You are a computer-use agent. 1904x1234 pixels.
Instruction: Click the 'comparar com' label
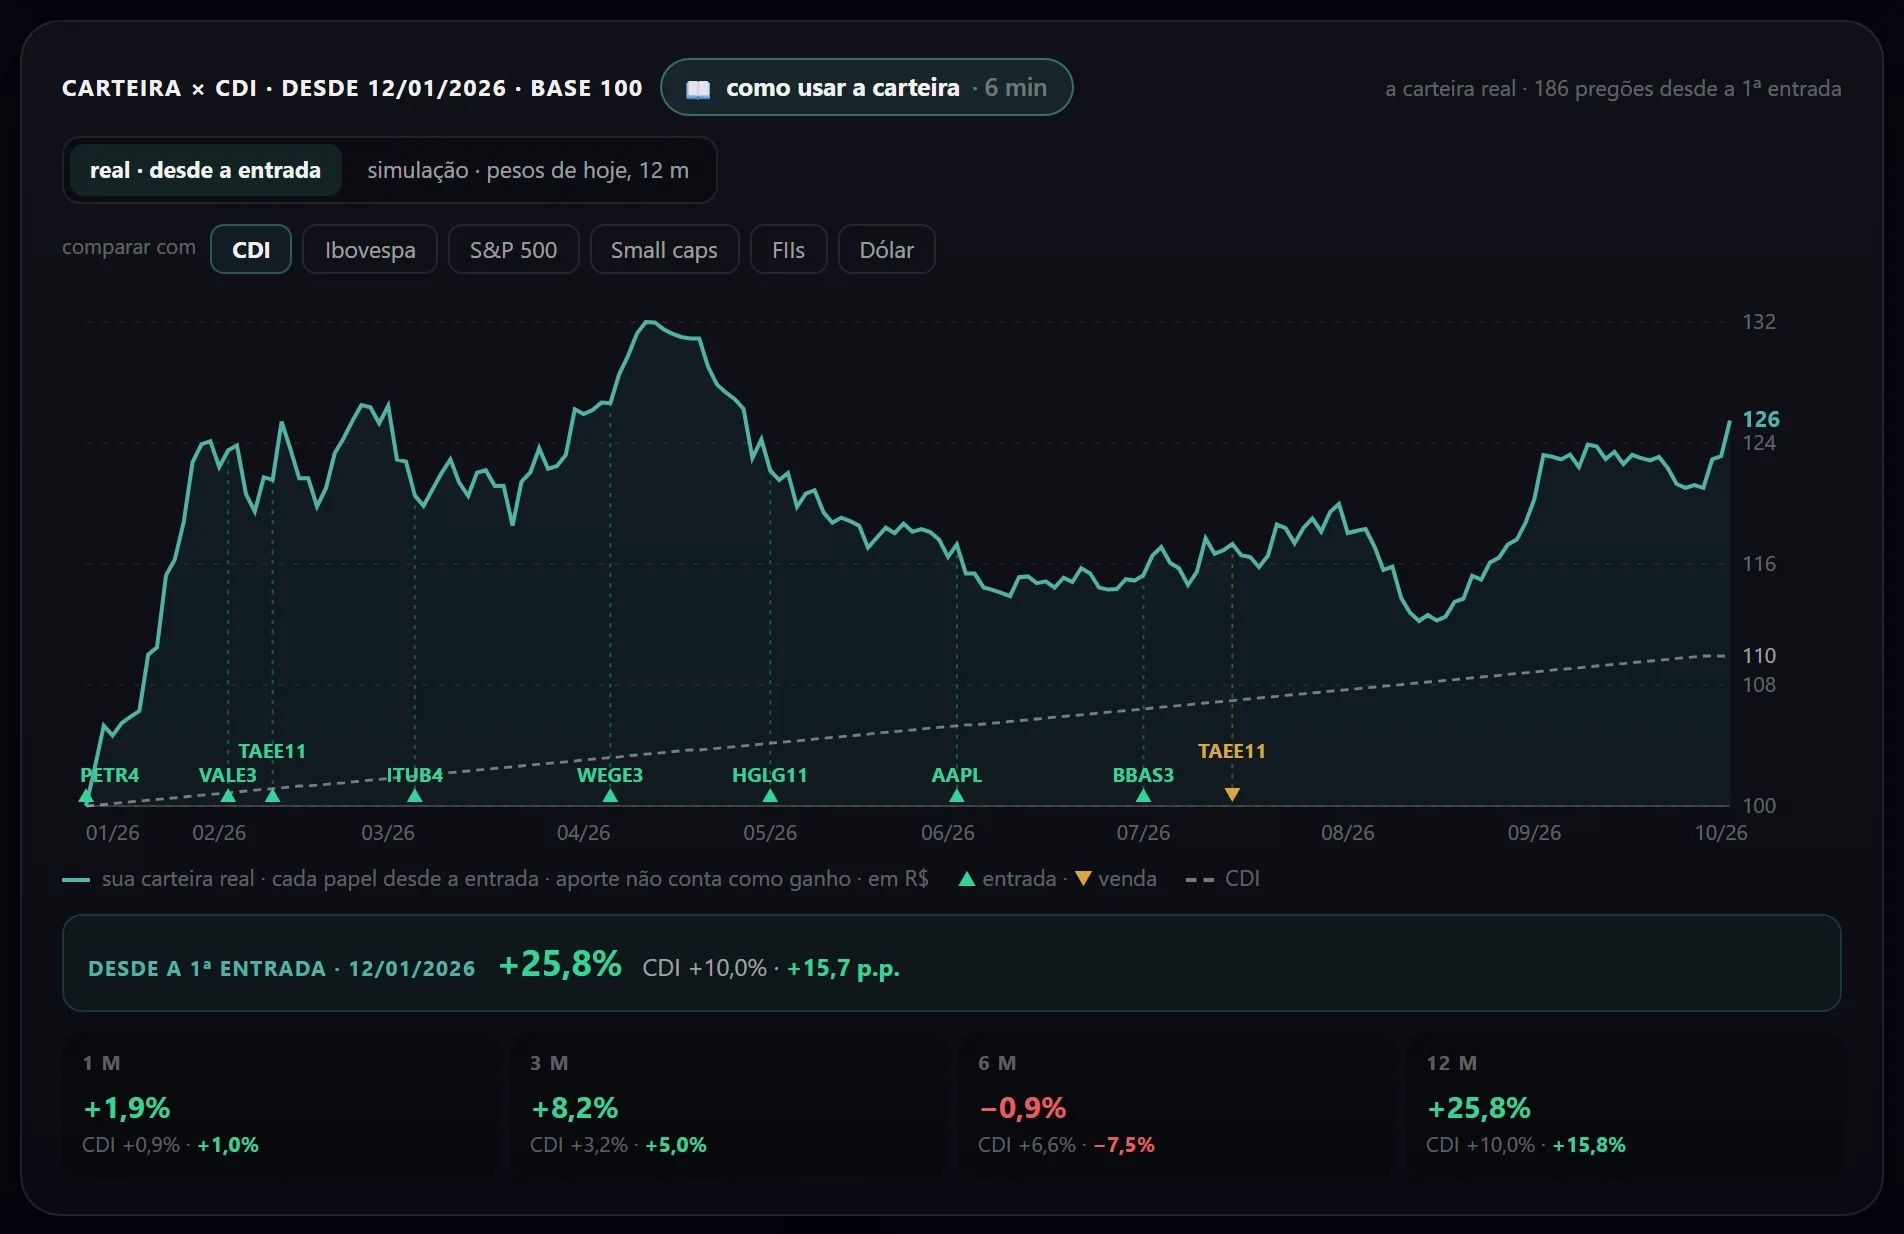(x=129, y=247)
